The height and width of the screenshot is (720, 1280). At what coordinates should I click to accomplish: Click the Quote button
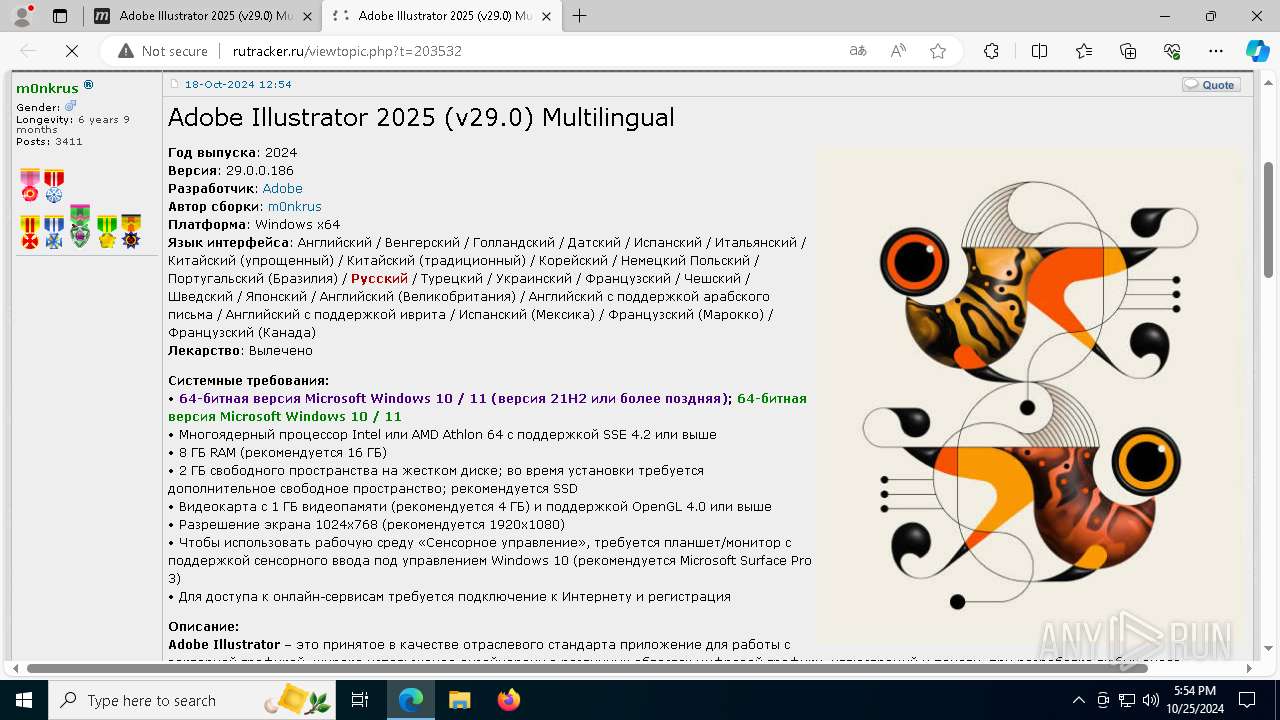[1211, 85]
